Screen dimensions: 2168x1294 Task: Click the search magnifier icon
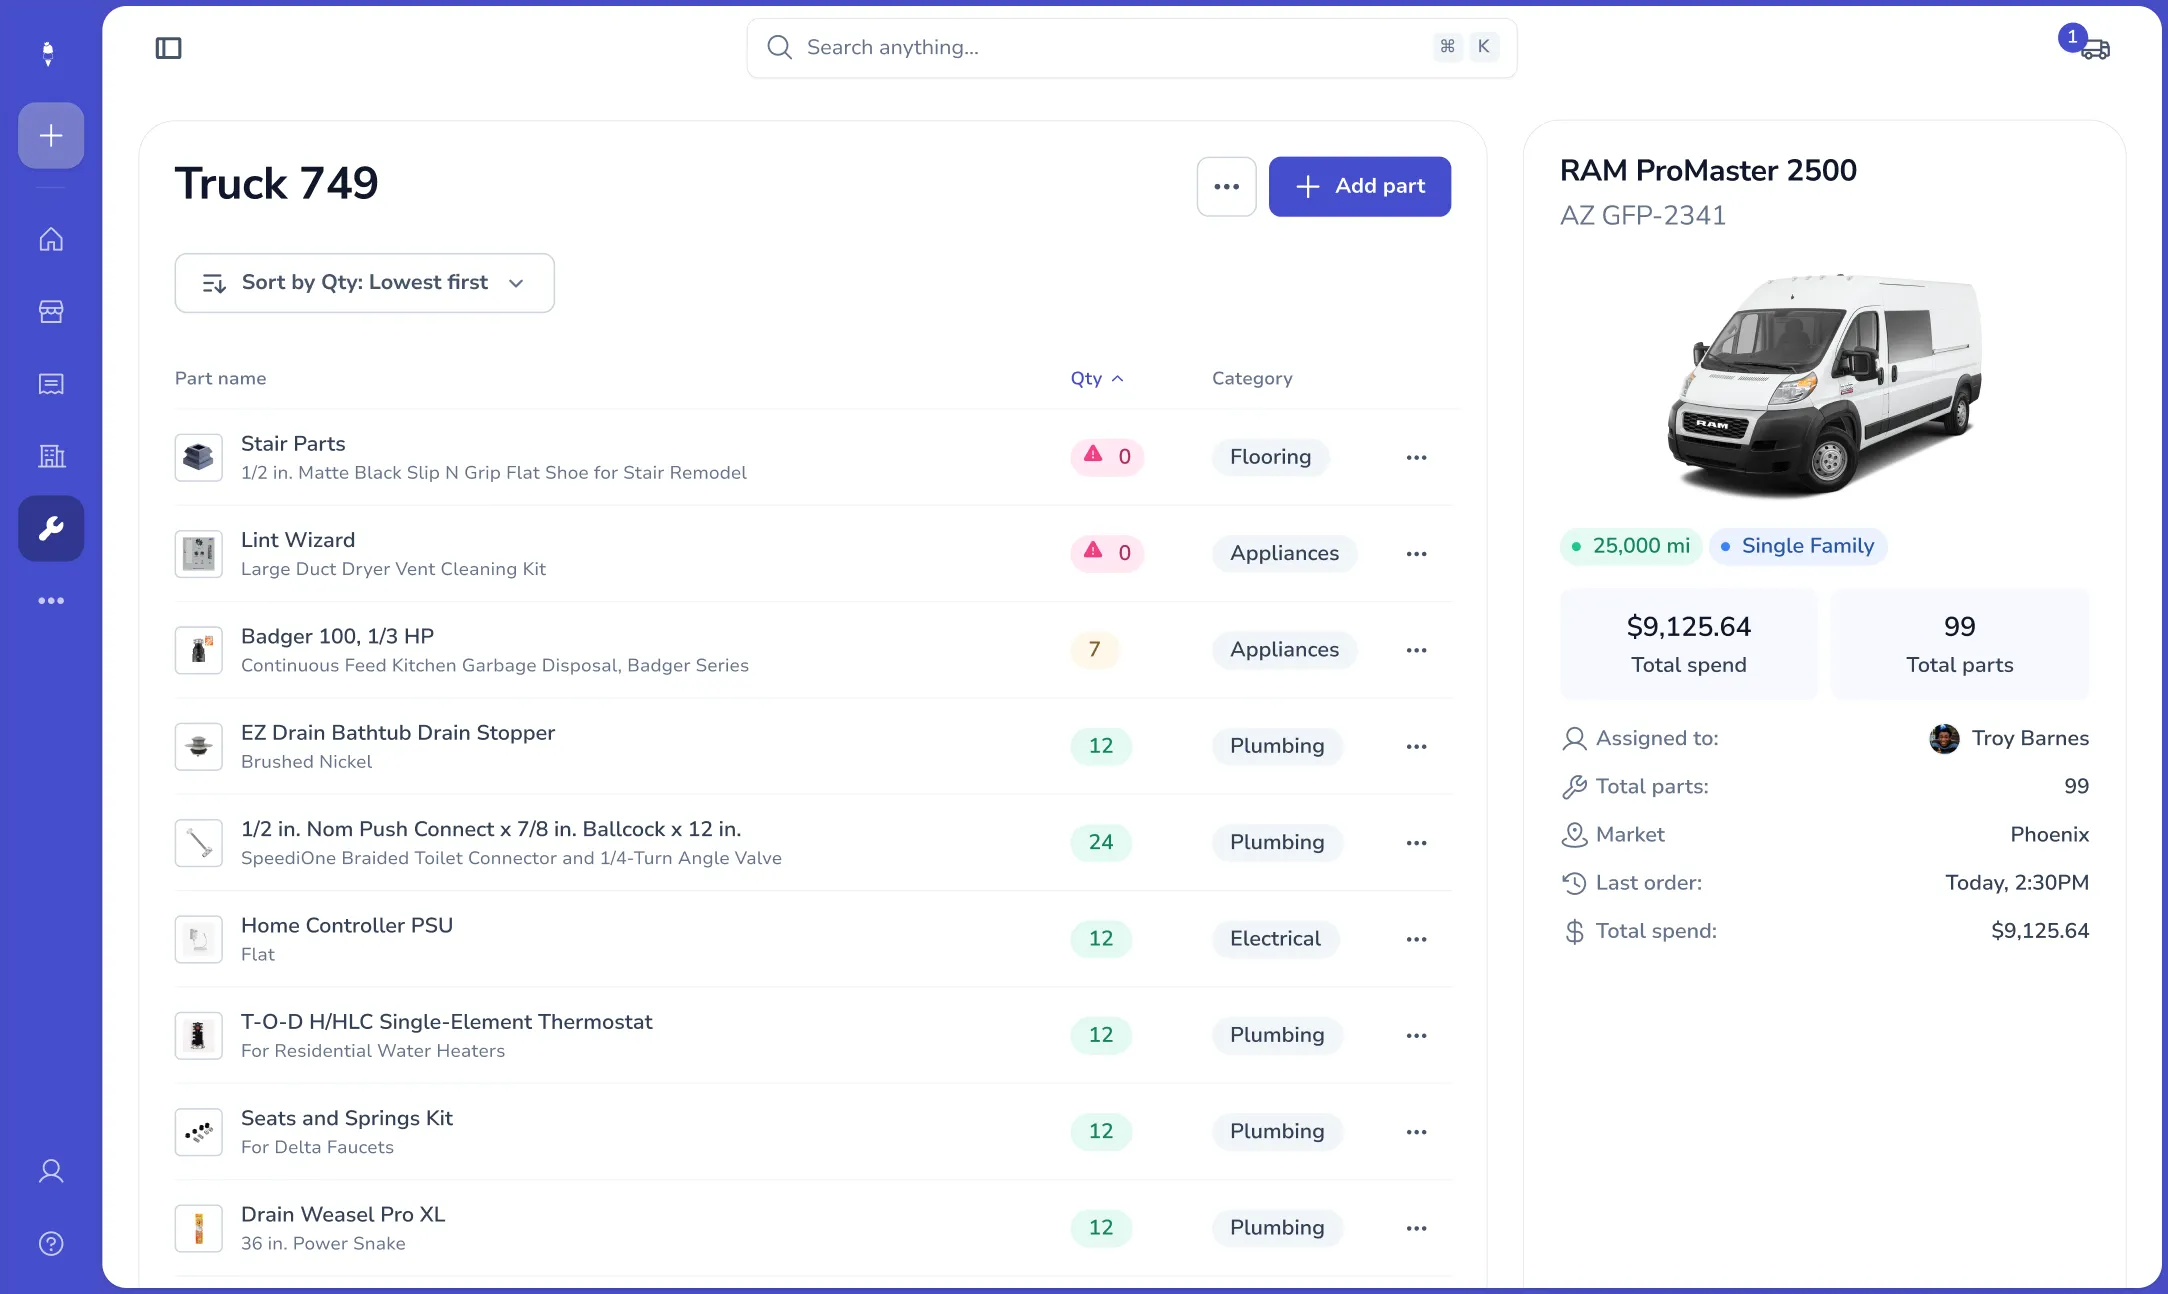[779, 47]
